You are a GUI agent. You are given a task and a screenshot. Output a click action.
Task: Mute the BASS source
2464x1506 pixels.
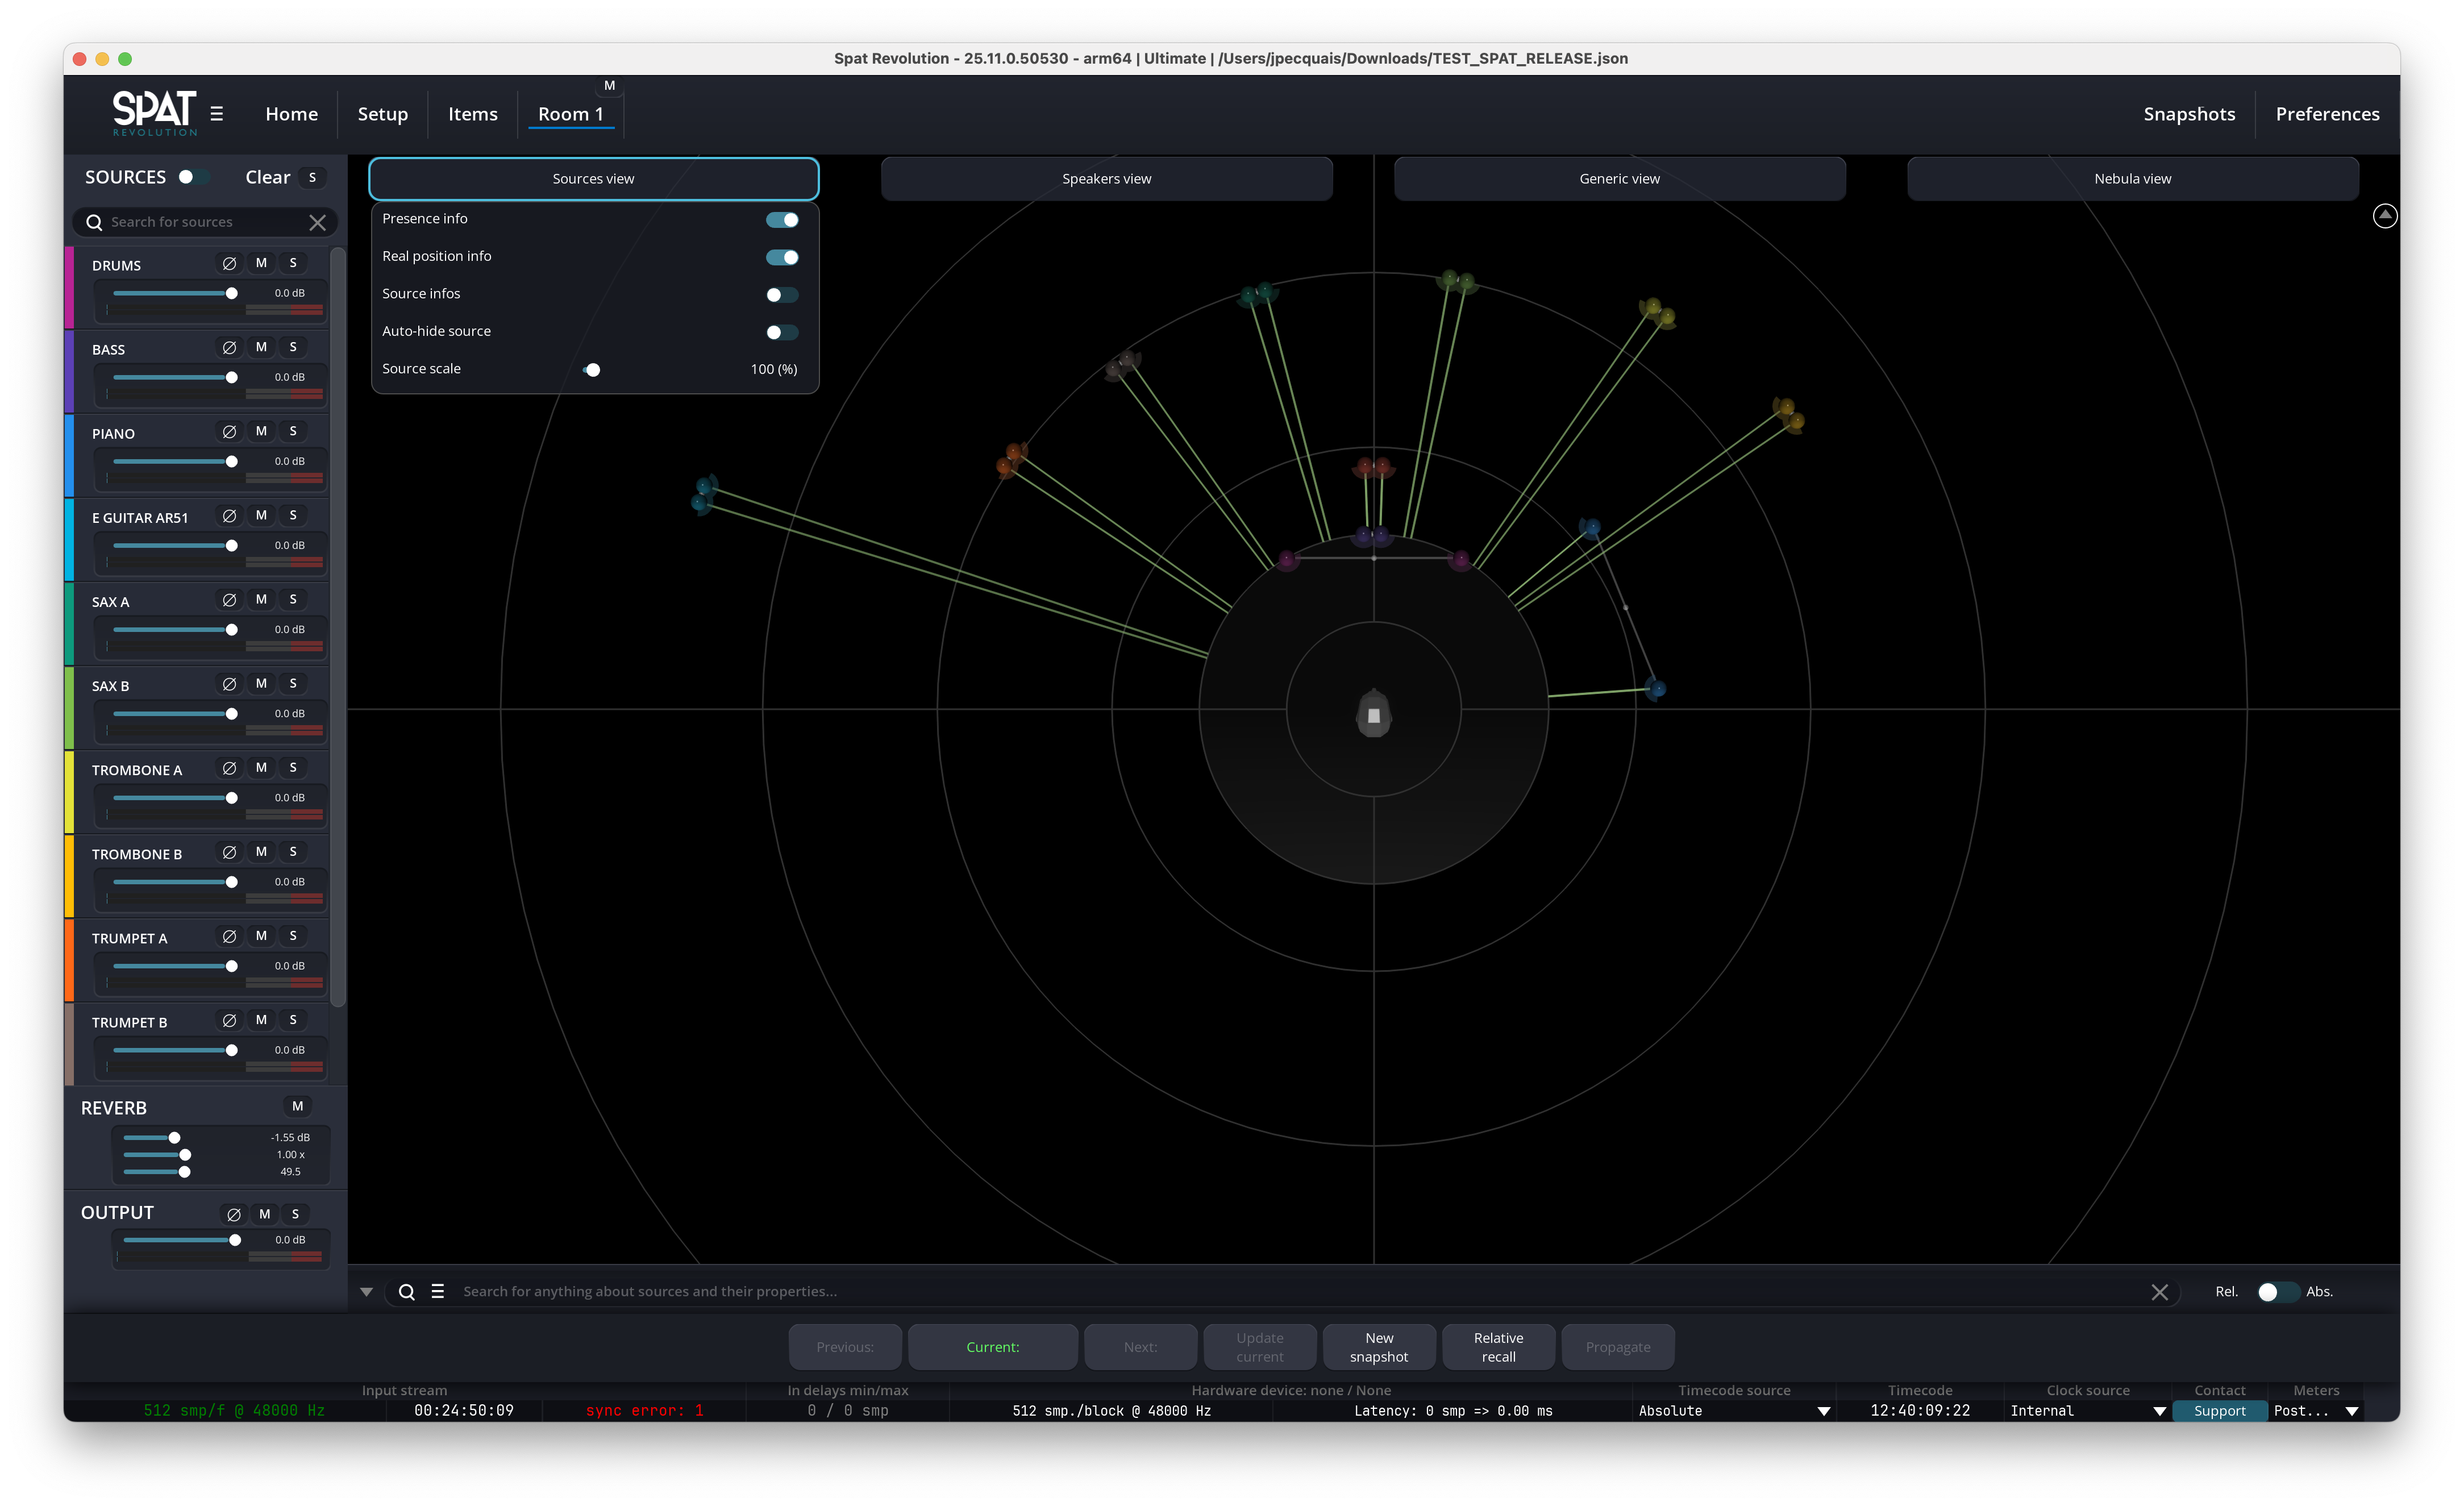pos(261,347)
